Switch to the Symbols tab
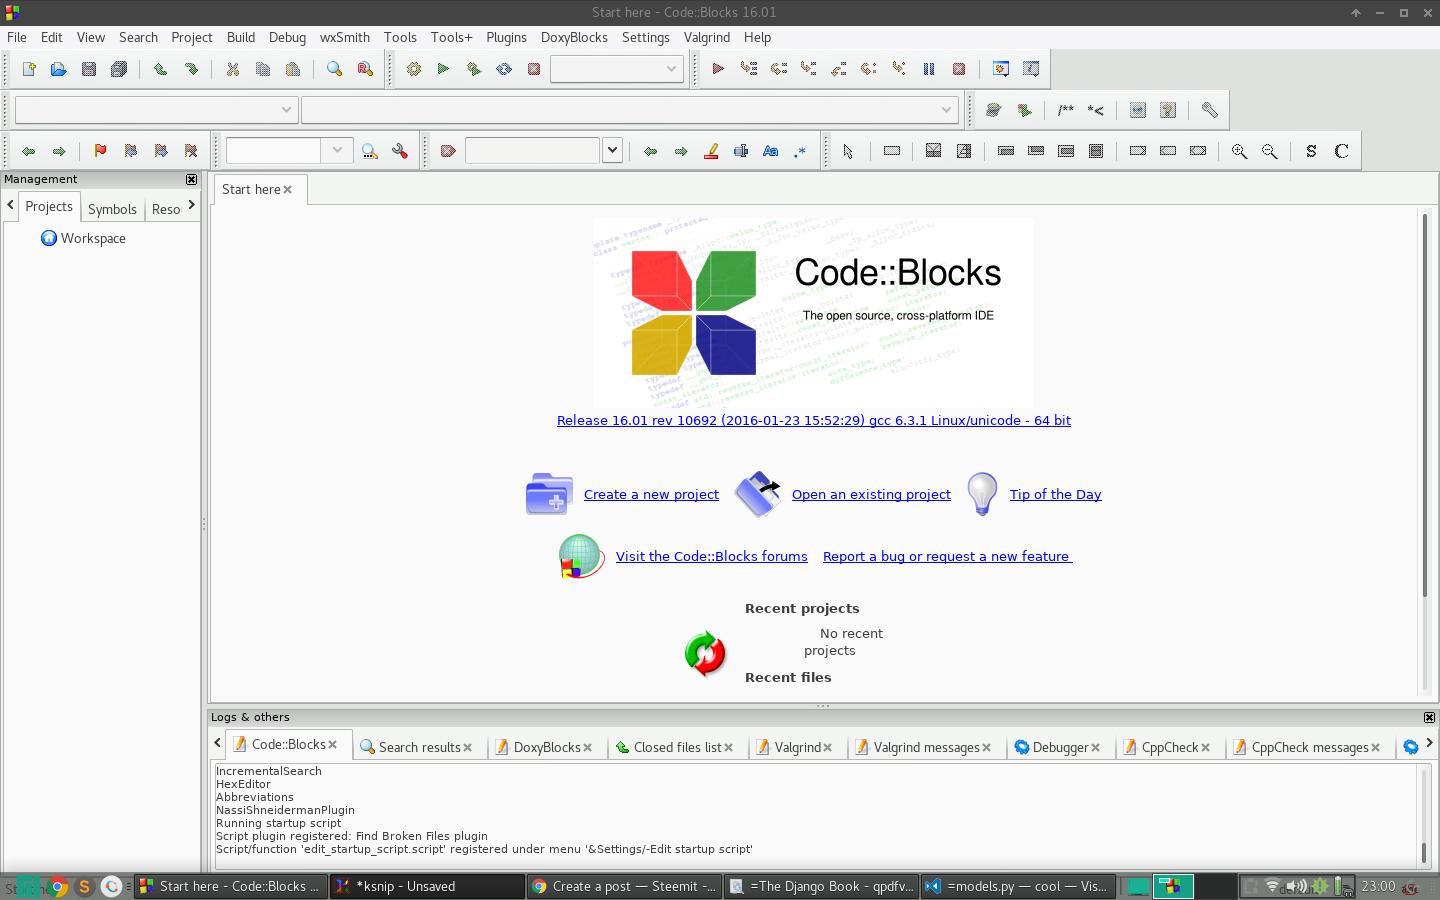The width and height of the screenshot is (1440, 900). point(112,209)
